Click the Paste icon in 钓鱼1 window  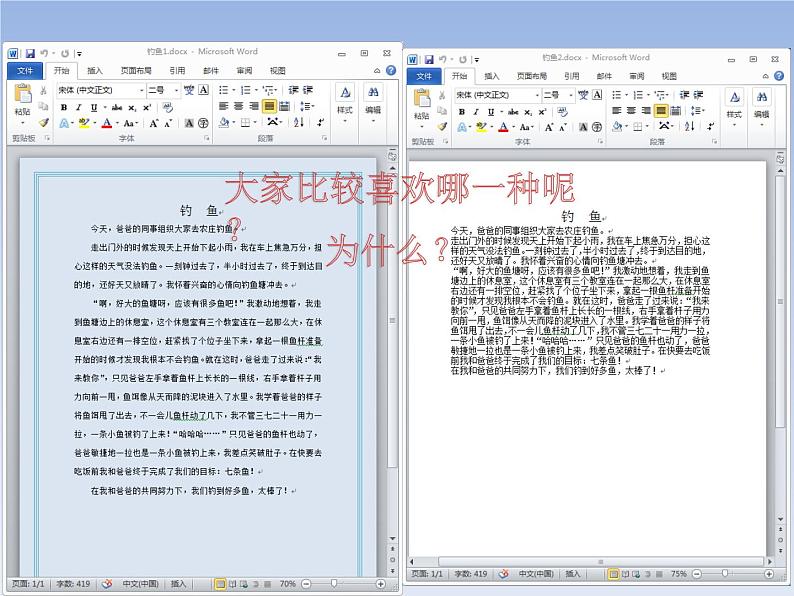[x=22, y=94]
